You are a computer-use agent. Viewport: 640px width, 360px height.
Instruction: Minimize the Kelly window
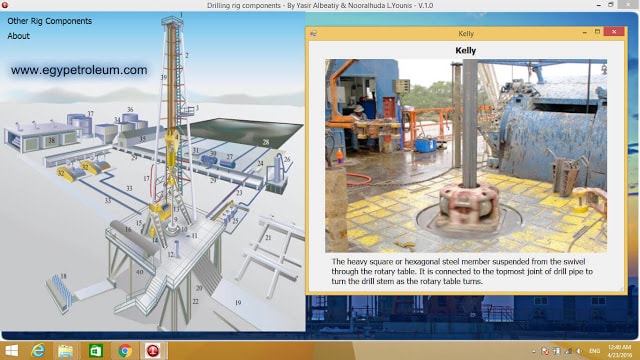pos(584,32)
